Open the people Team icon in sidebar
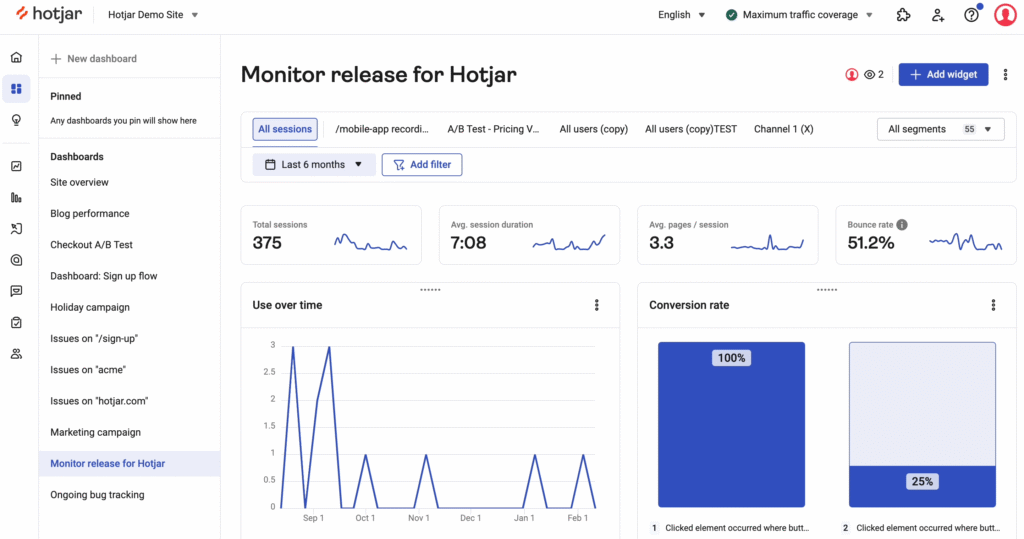 click(x=16, y=354)
